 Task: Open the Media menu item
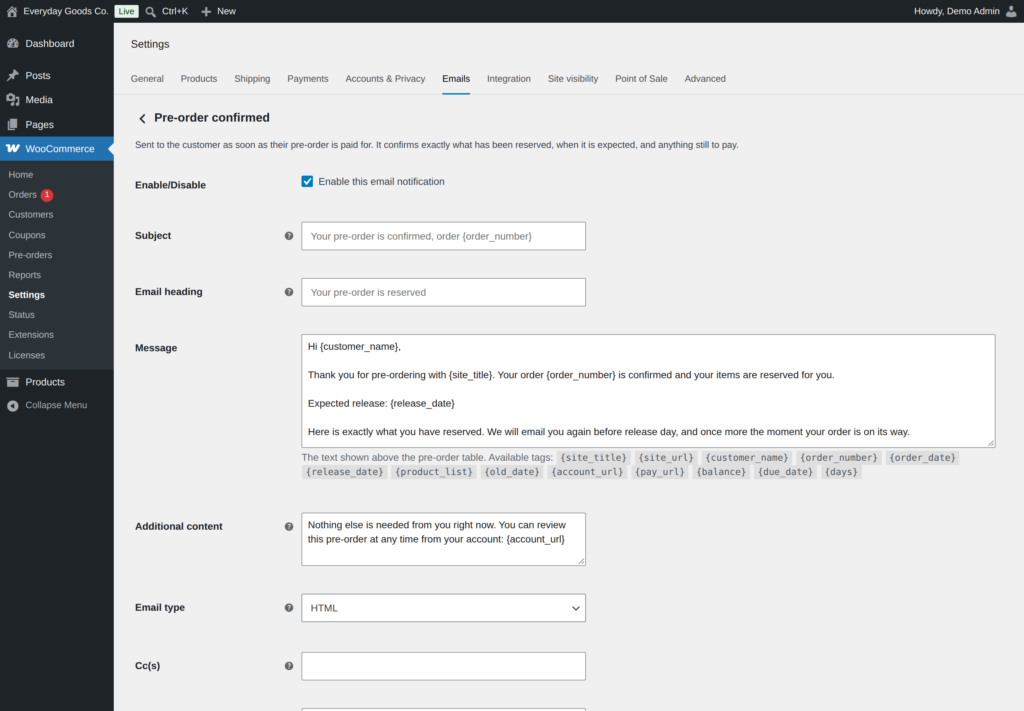[x=57, y=100]
